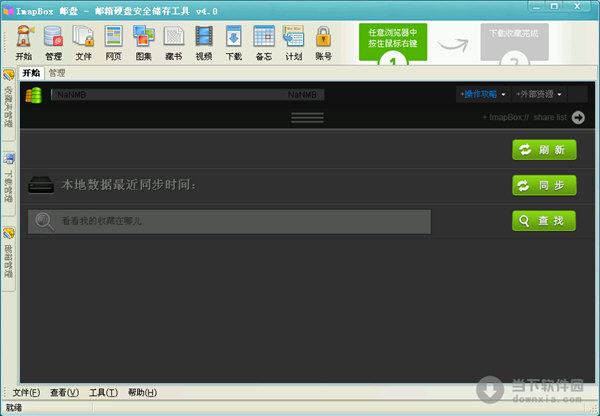Maximize the ImapBox window
The image size is (600, 416).
coord(554,7)
